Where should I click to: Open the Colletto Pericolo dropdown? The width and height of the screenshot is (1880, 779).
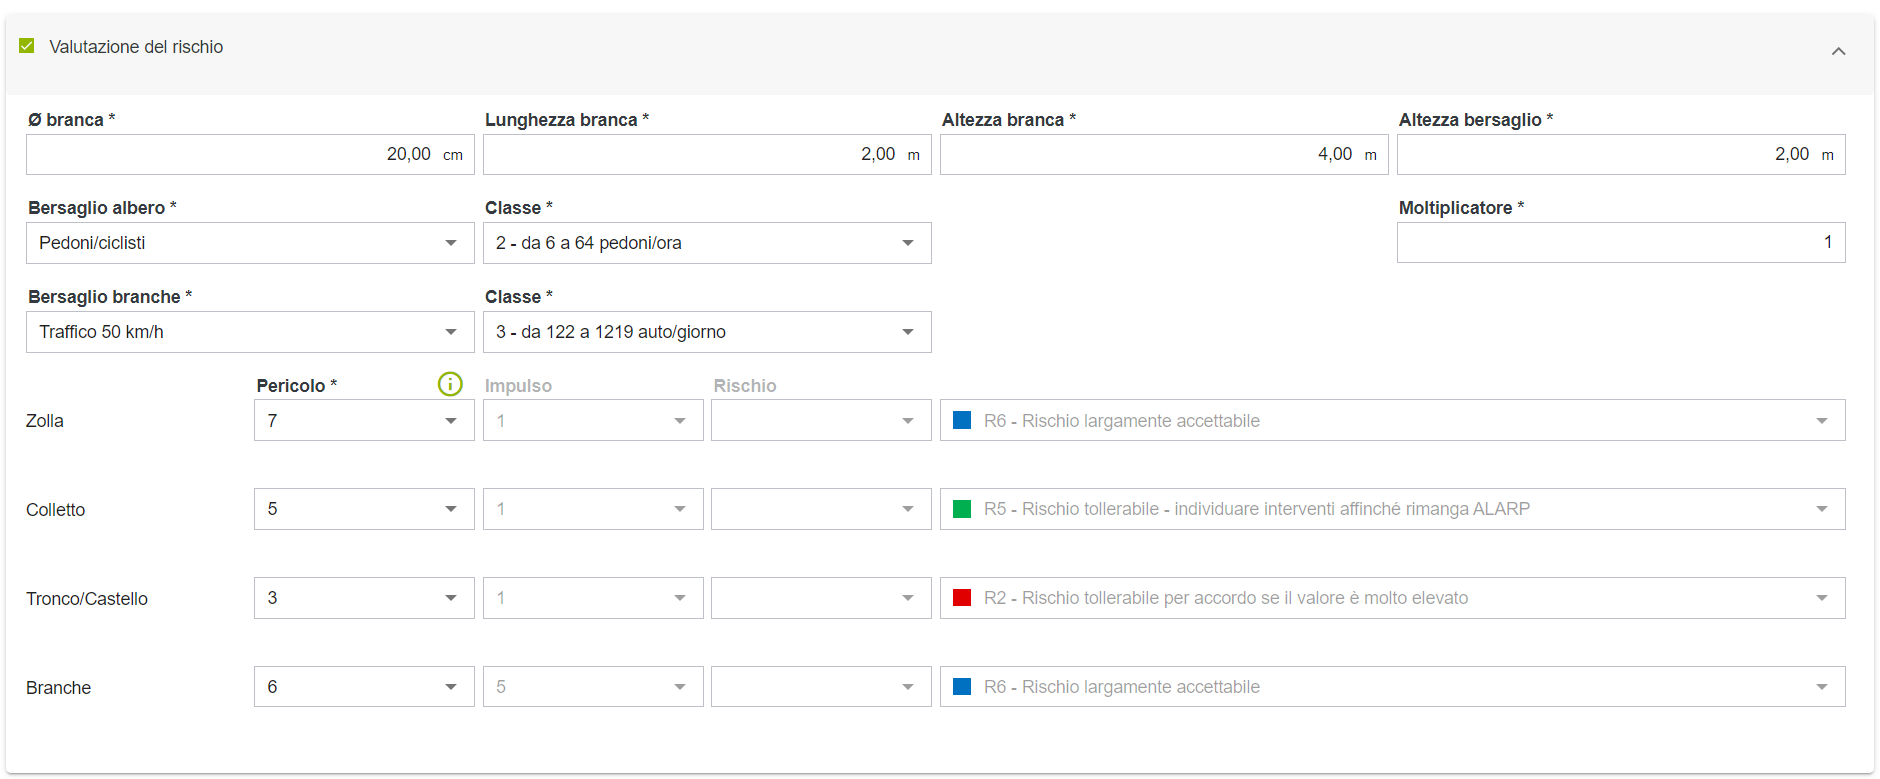click(363, 509)
